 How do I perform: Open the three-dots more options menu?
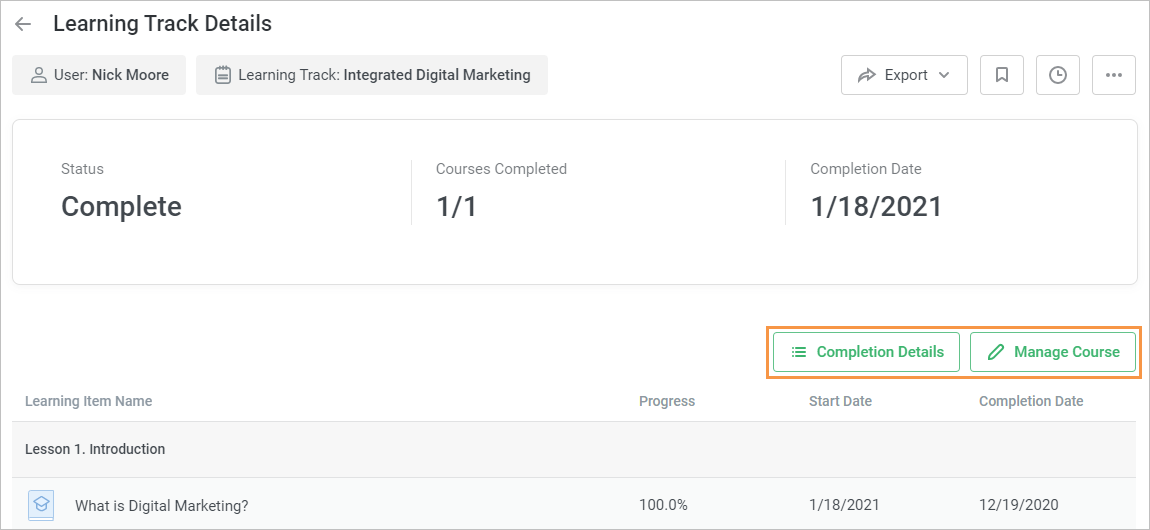click(1113, 75)
